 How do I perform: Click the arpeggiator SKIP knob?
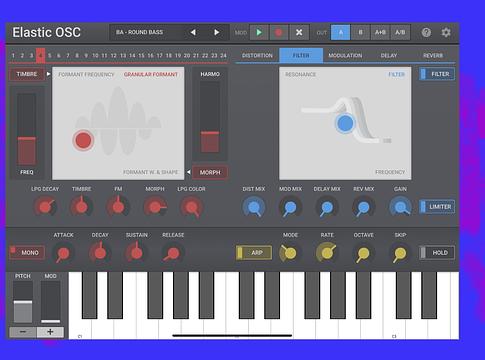pyautogui.click(x=400, y=253)
